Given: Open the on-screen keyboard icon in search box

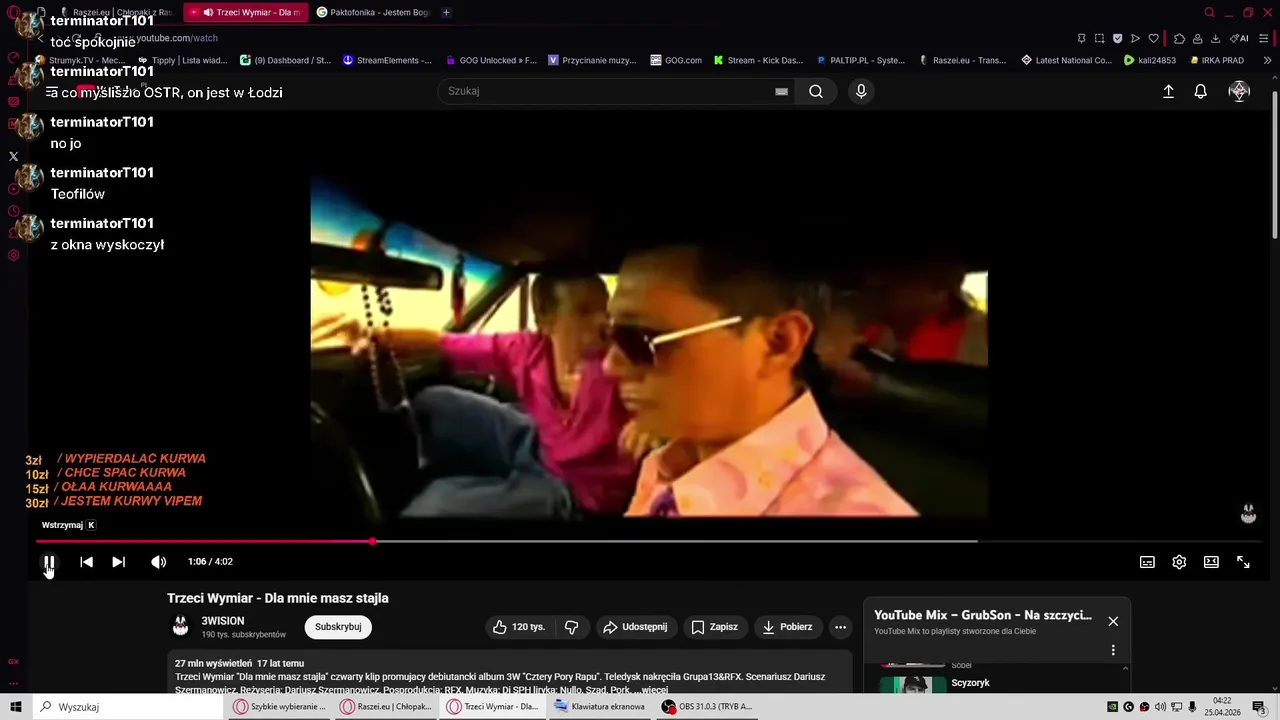Looking at the screenshot, I should pyautogui.click(x=782, y=91).
